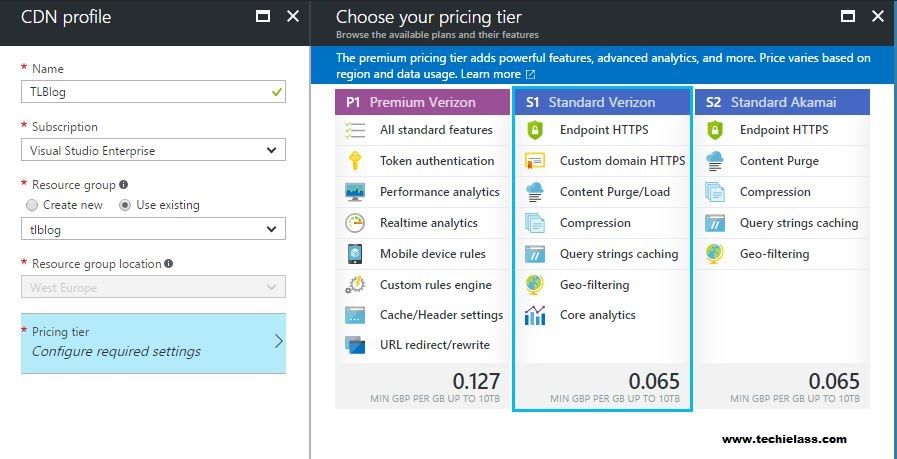
Task: Select the S2 Standard Akamai tier header
Action: [783, 102]
